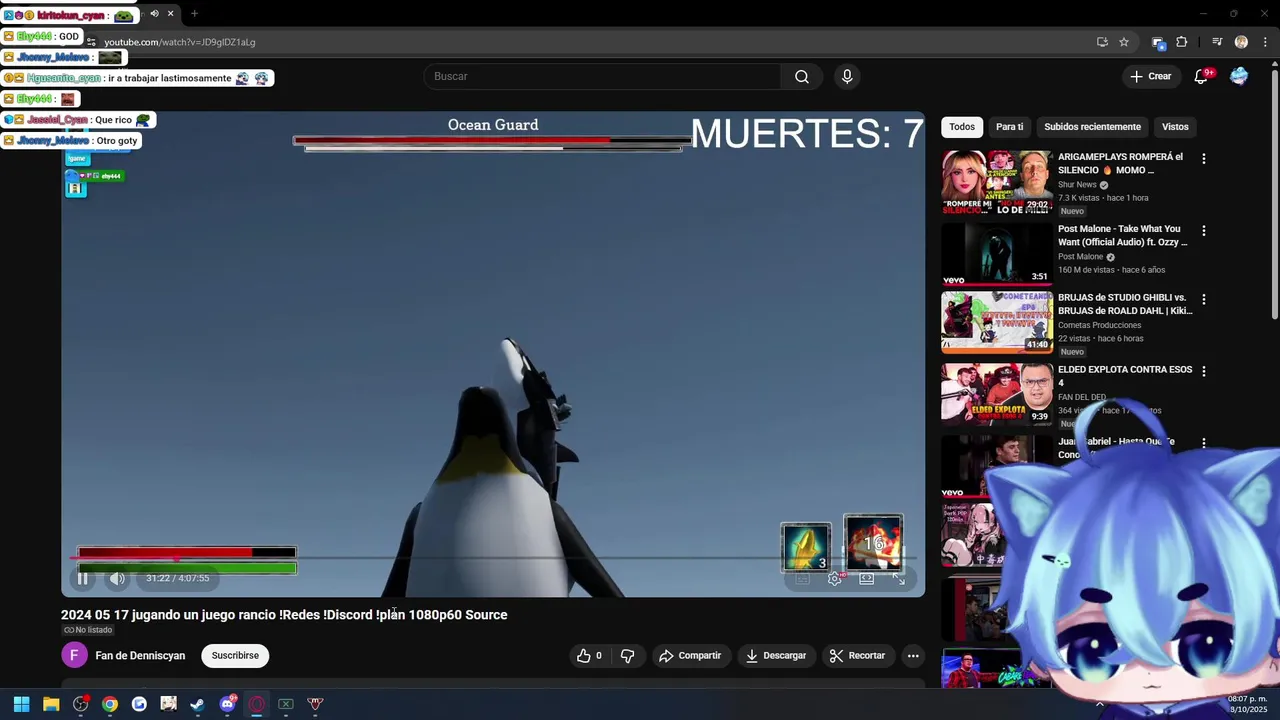Click the Suscribirse button
This screenshot has width=1280, height=720.
coord(235,656)
